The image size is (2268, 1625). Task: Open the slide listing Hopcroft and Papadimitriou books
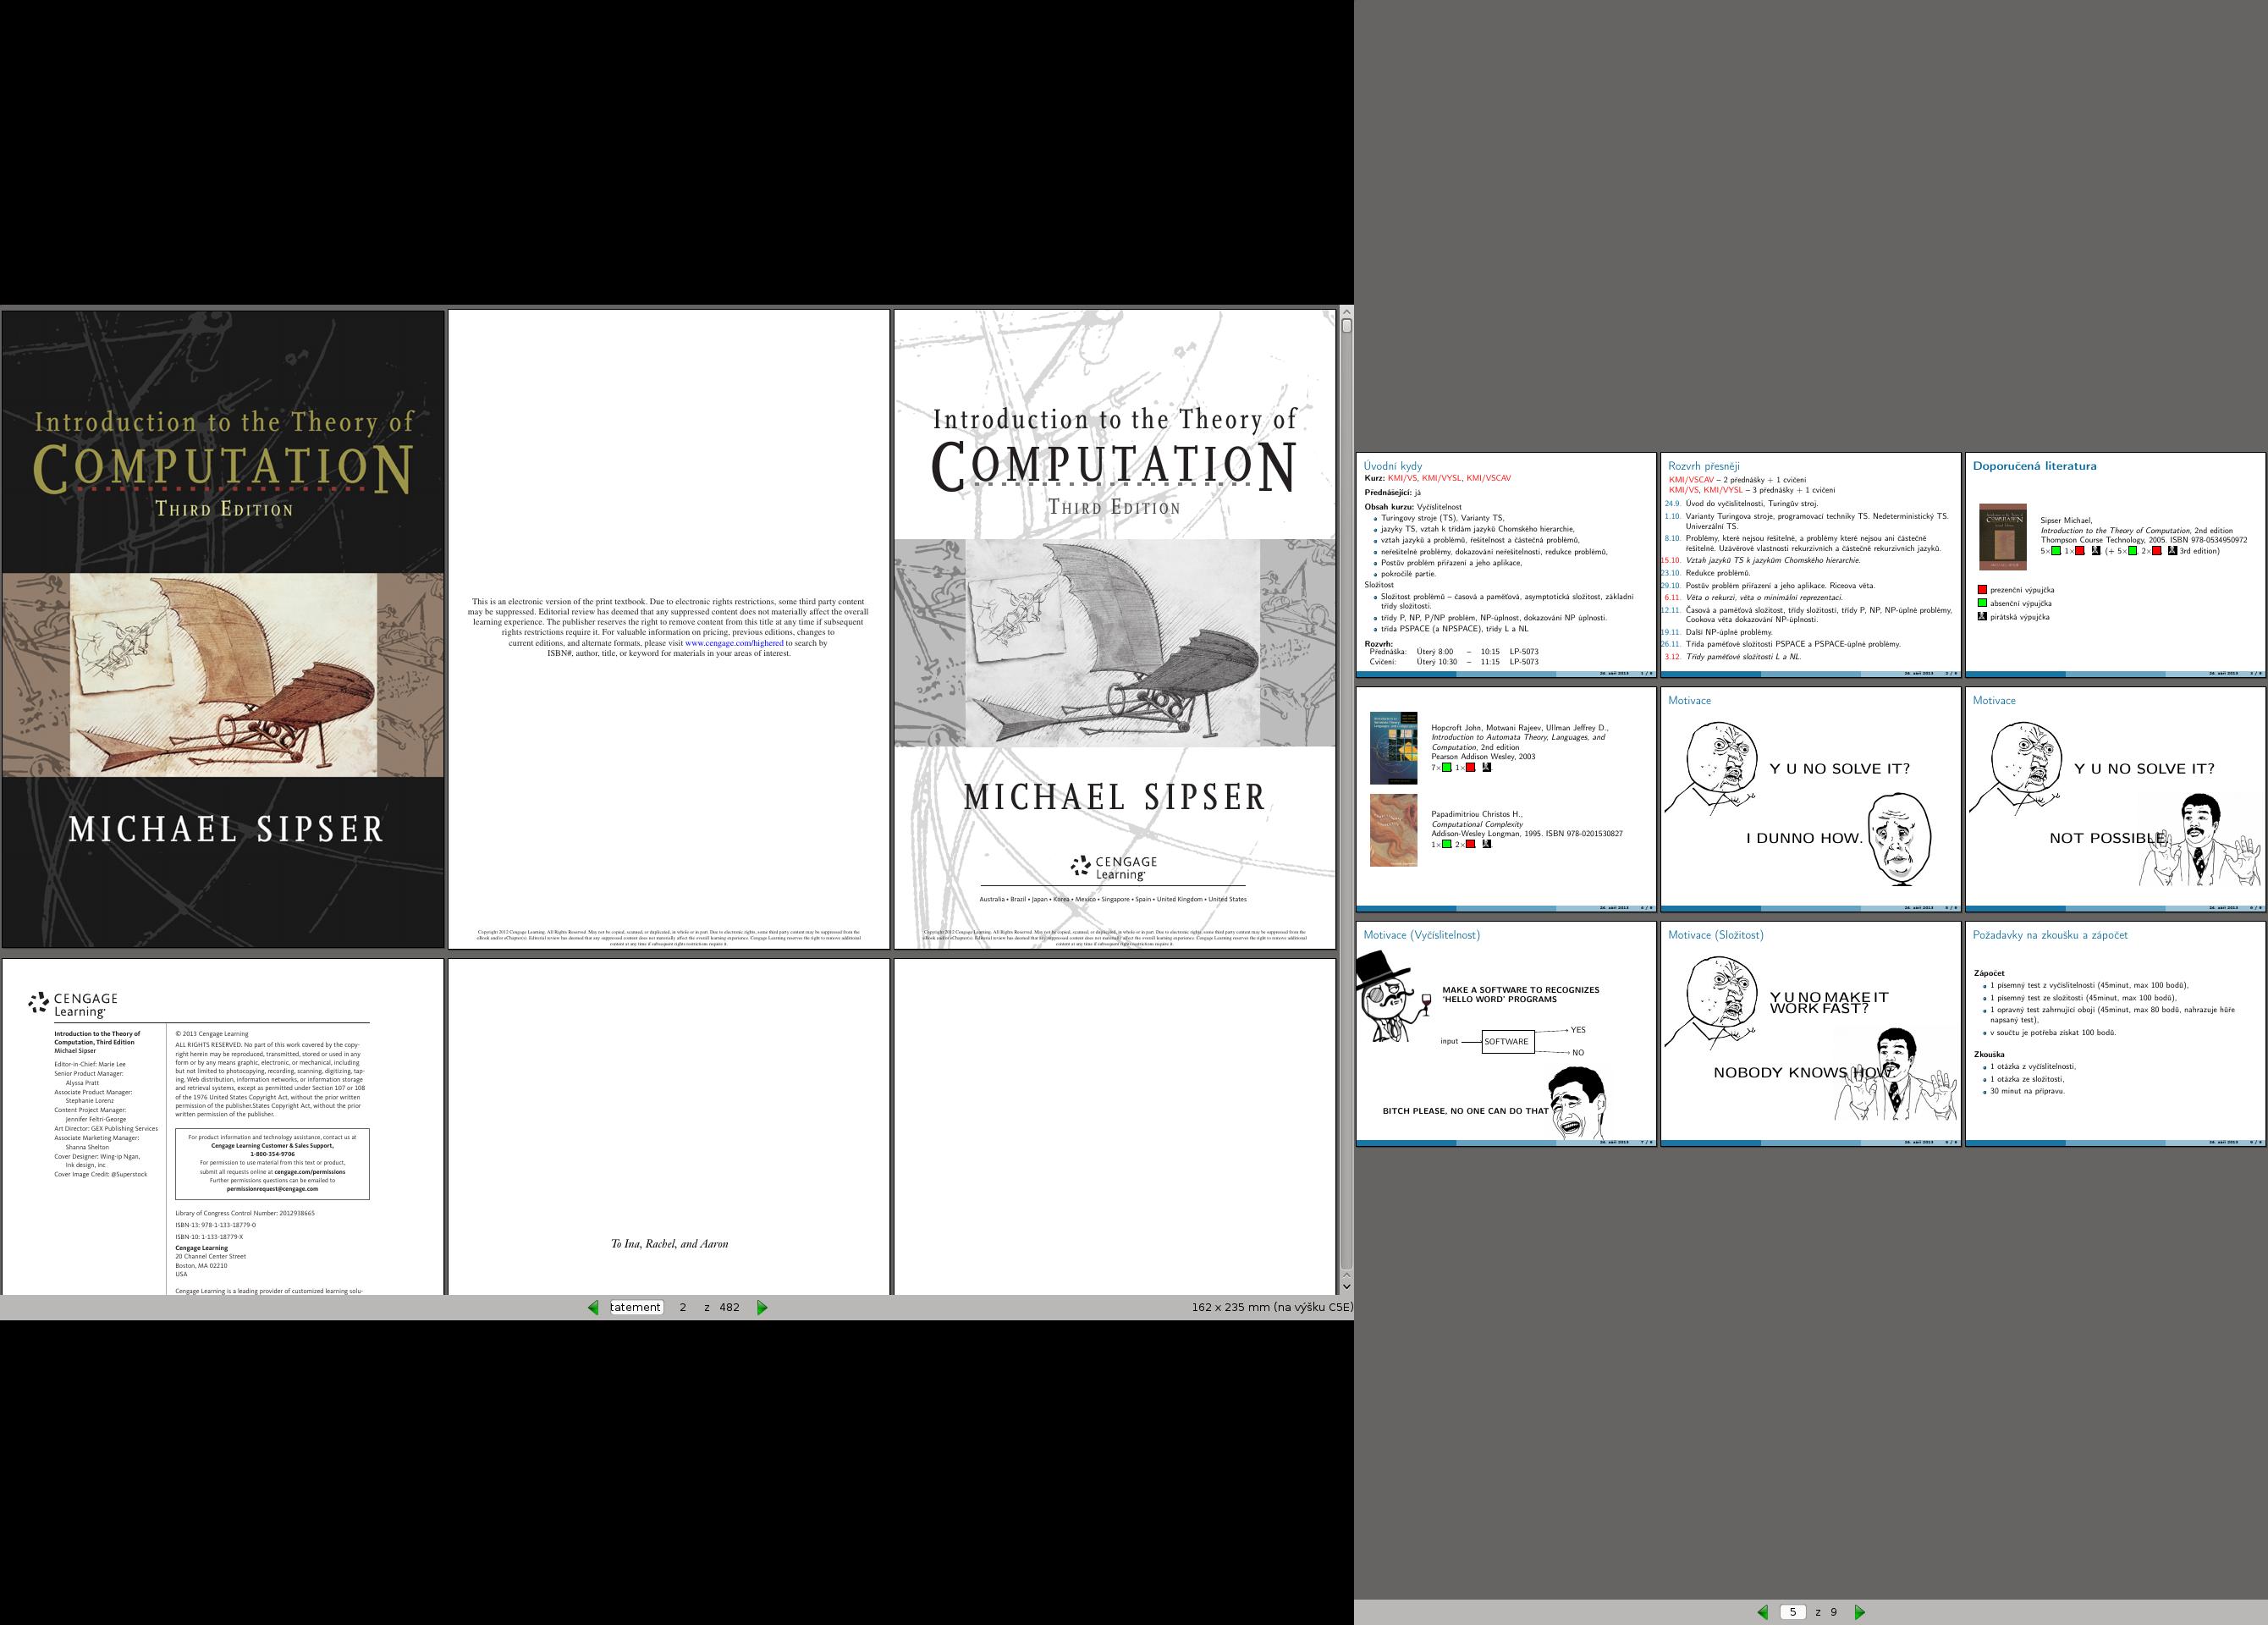(1506, 799)
